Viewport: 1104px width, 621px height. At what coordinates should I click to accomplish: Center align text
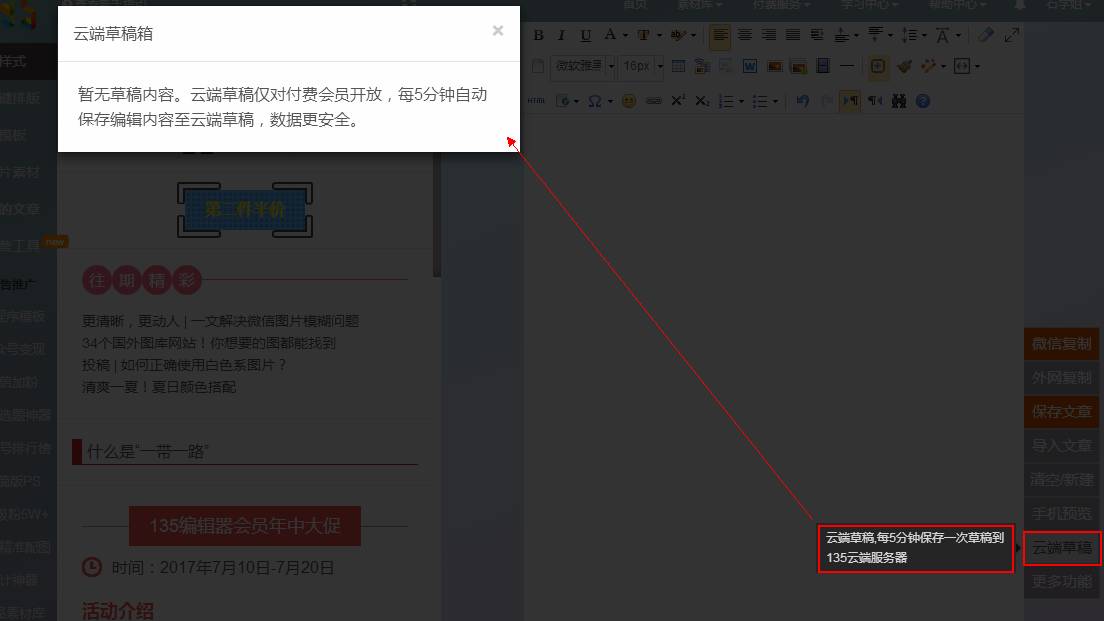click(x=744, y=34)
